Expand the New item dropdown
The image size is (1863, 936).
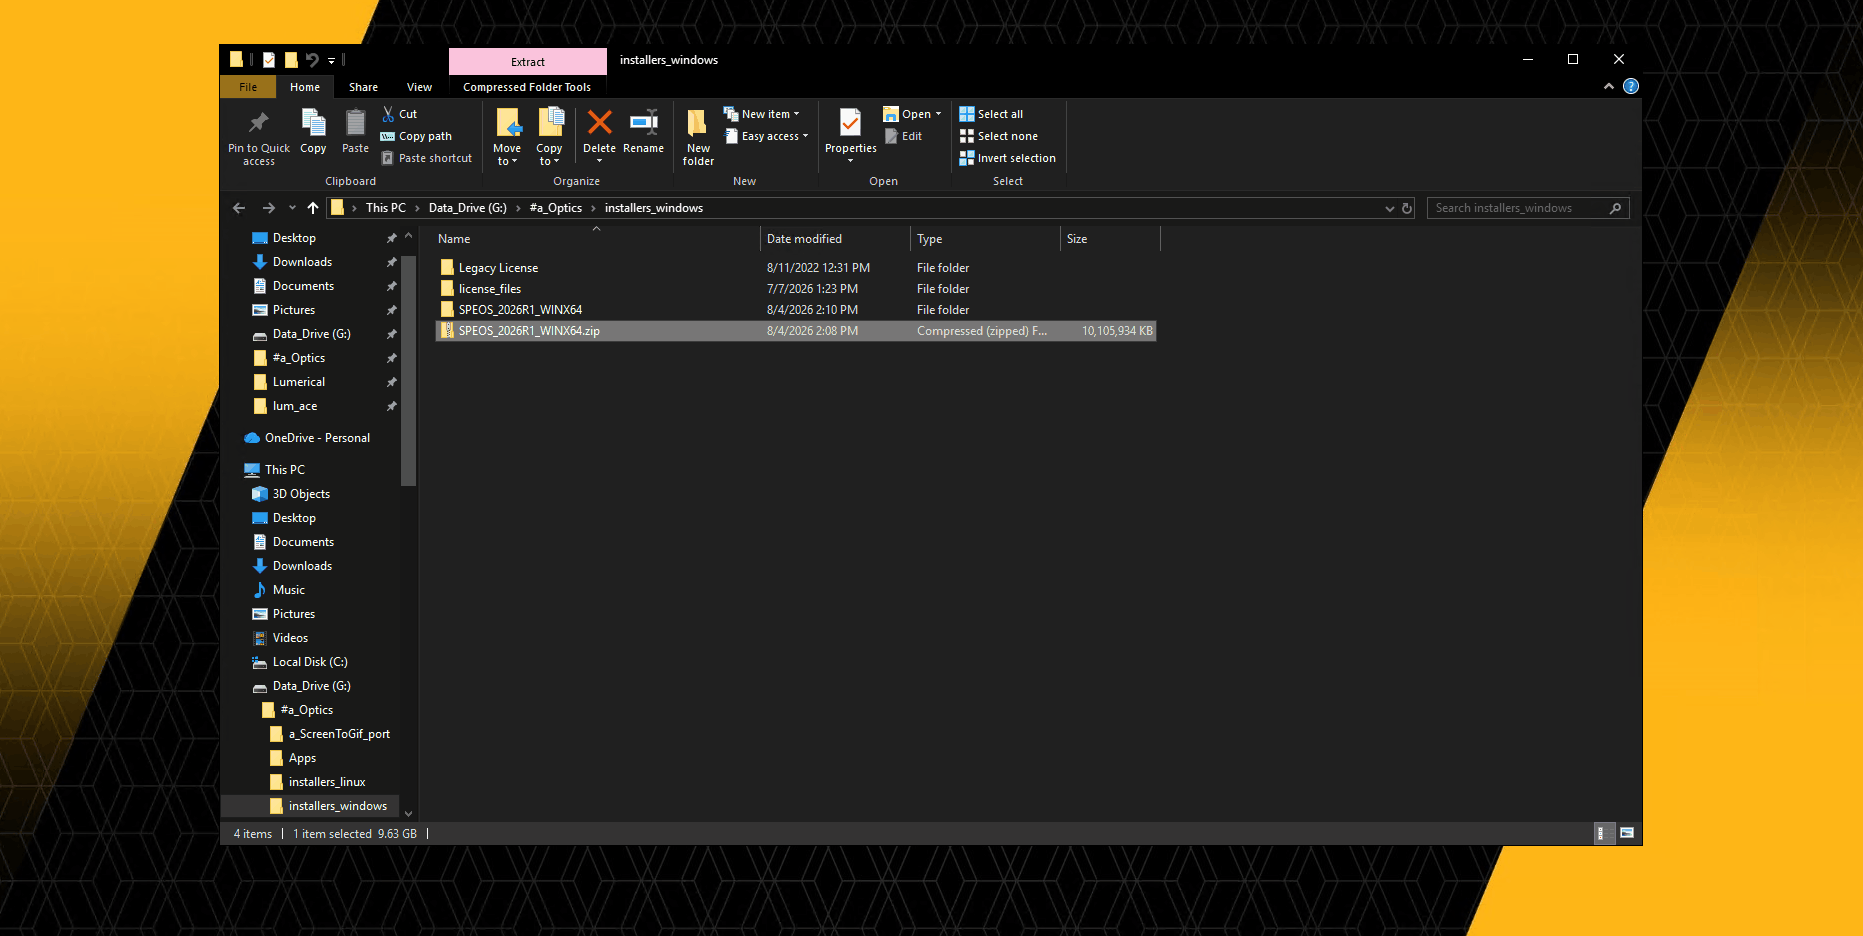click(x=796, y=114)
